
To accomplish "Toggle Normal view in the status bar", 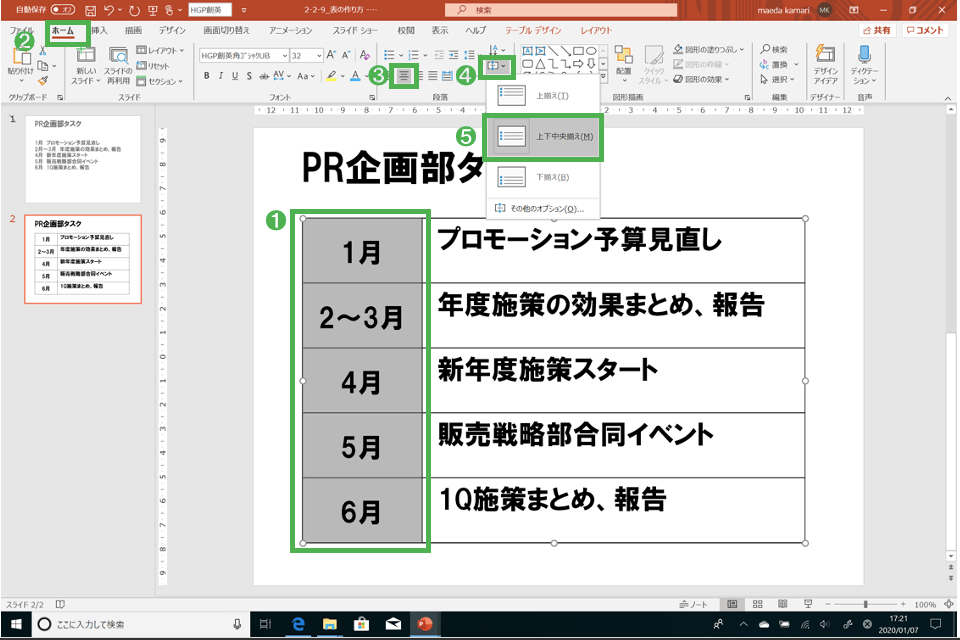I will [732, 604].
